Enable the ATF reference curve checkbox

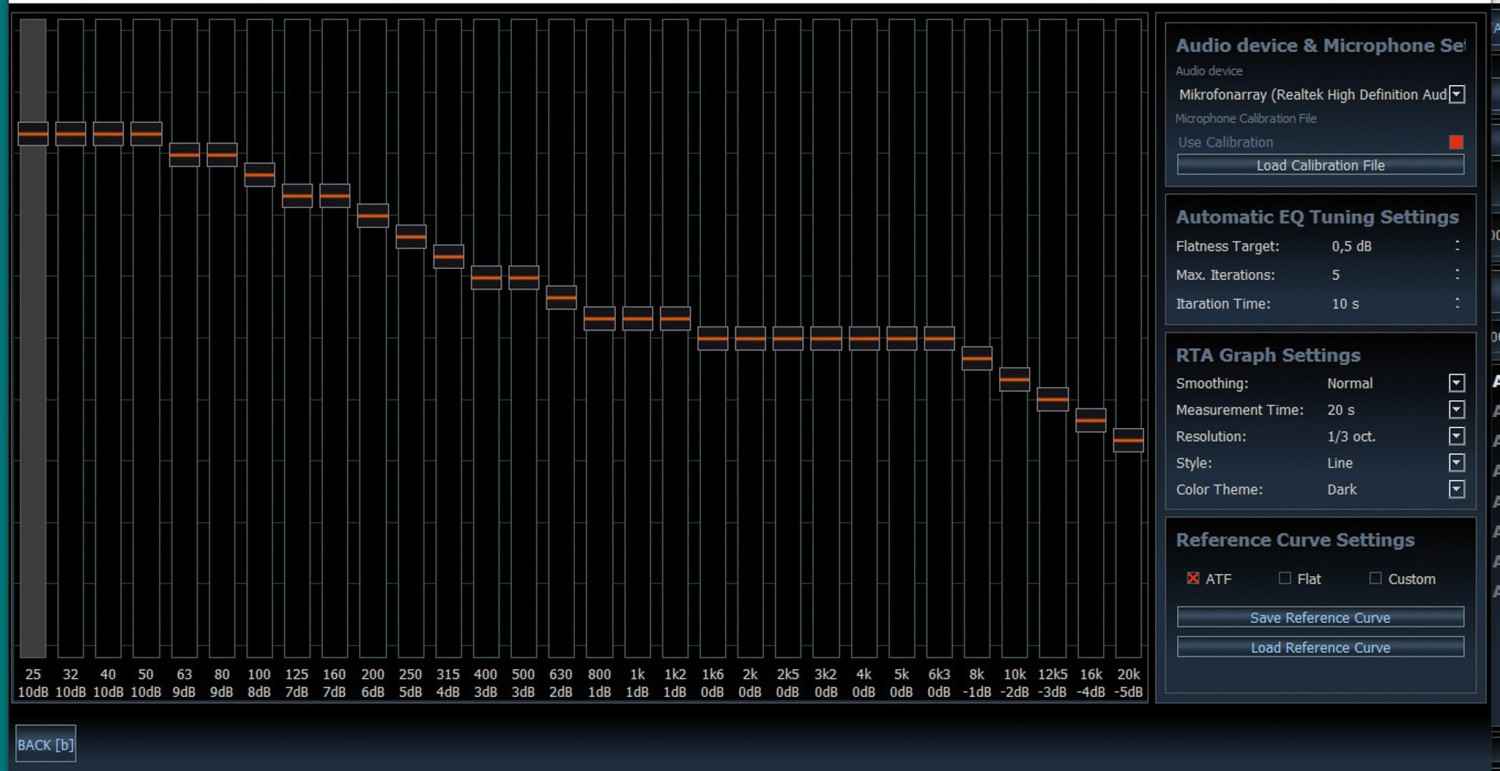click(1193, 578)
